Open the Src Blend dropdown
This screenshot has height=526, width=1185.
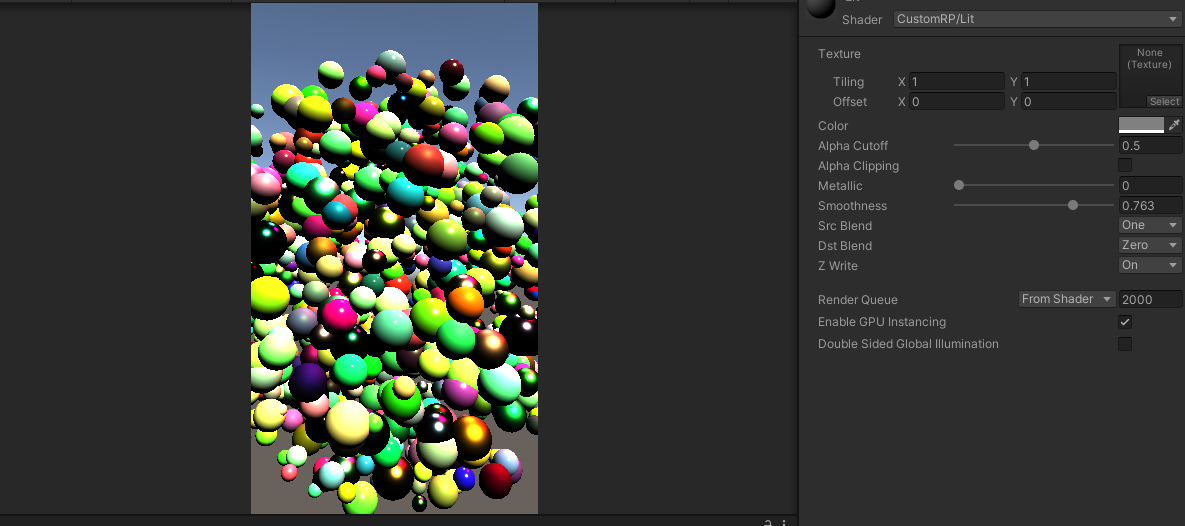pyautogui.click(x=1150, y=225)
